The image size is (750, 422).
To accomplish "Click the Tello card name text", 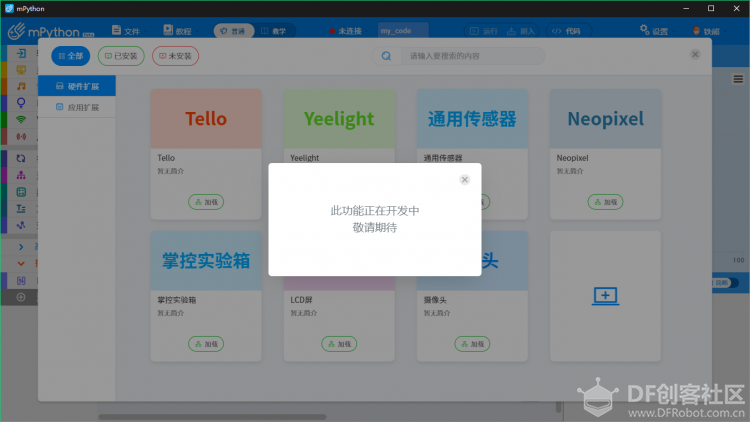I will pyautogui.click(x=166, y=158).
